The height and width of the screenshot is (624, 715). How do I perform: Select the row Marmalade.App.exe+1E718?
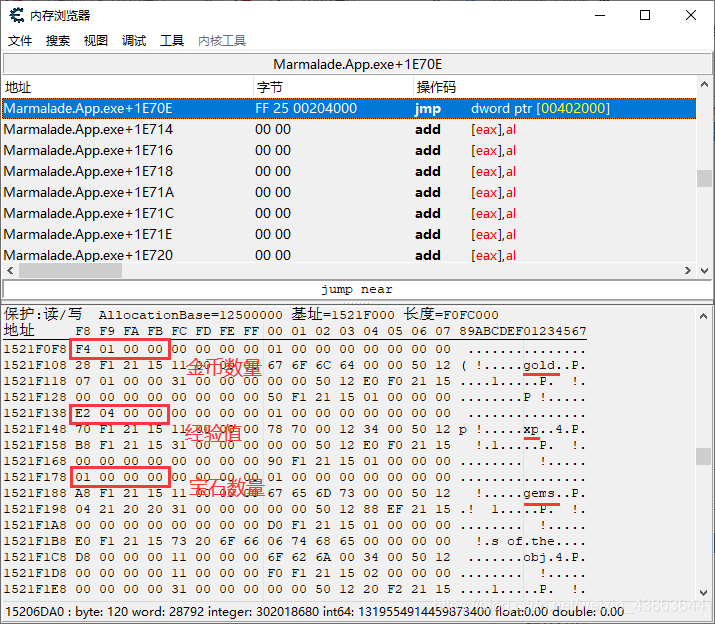click(349, 172)
